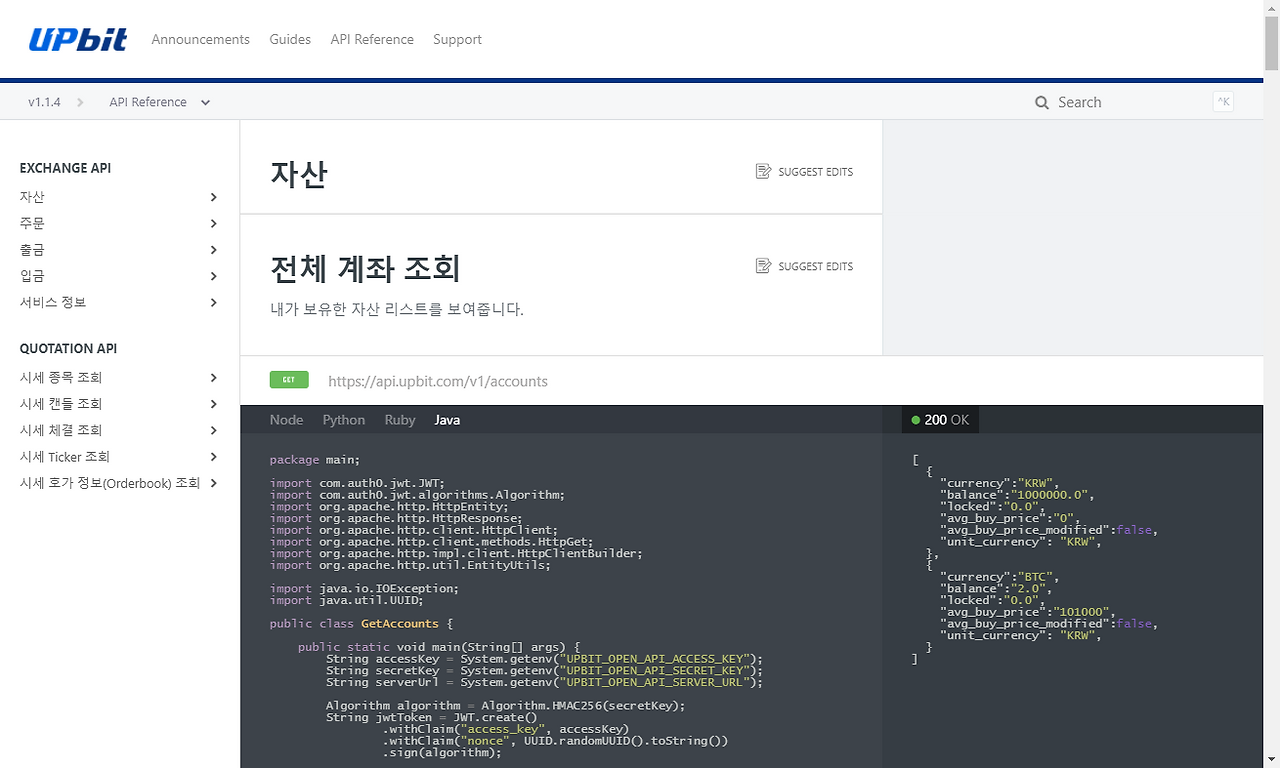Open Support in the top navigation
The width and height of the screenshot is (1280, 768).
point(457,39)
